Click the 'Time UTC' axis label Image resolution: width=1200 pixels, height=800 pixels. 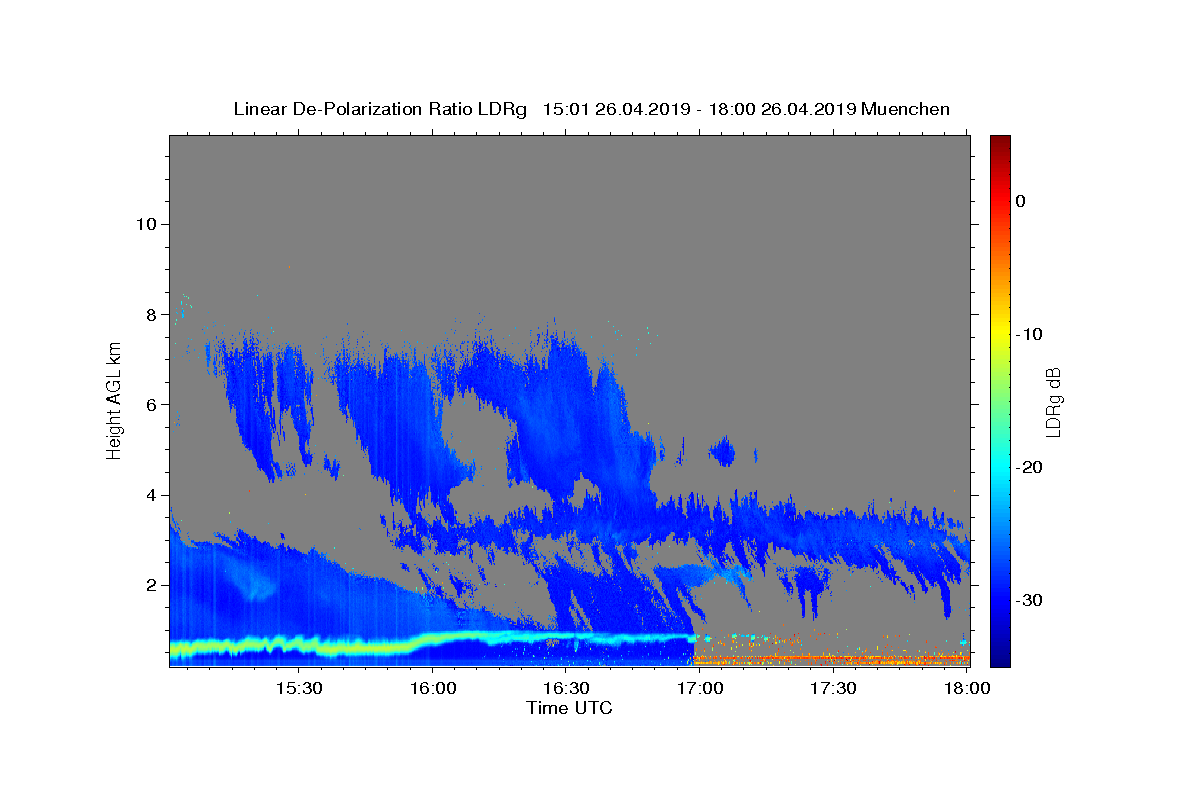click(x=569, y=708)
